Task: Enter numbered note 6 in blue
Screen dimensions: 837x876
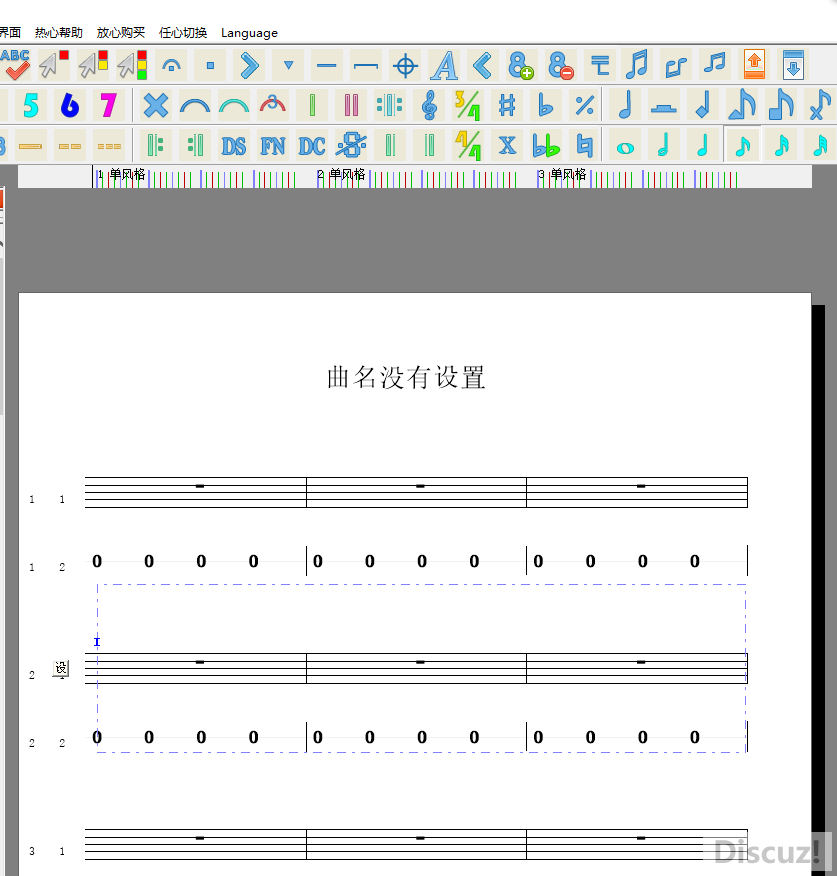Action: point(70,105)
